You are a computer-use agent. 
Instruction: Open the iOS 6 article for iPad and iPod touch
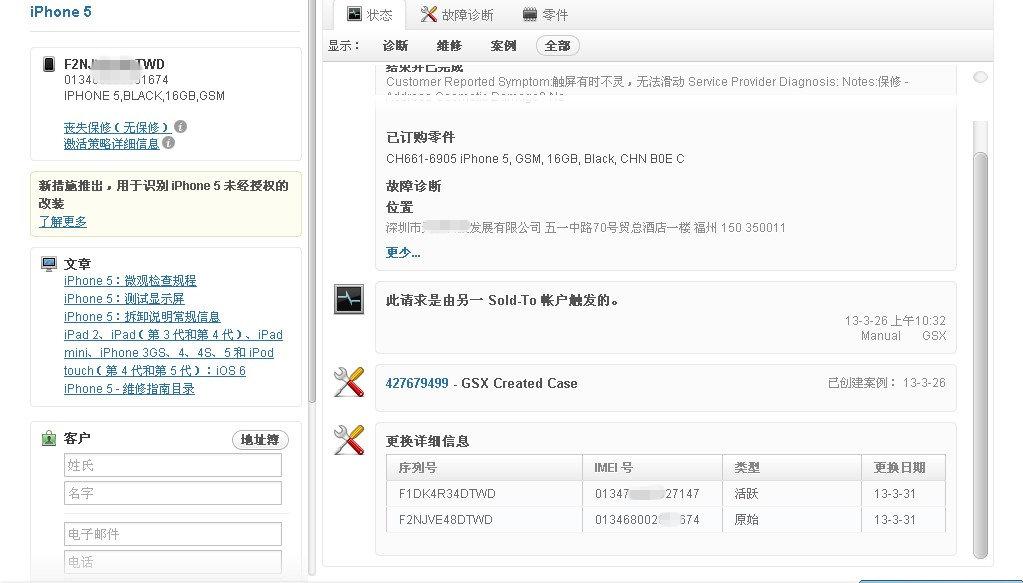click(x=173, y=352)
